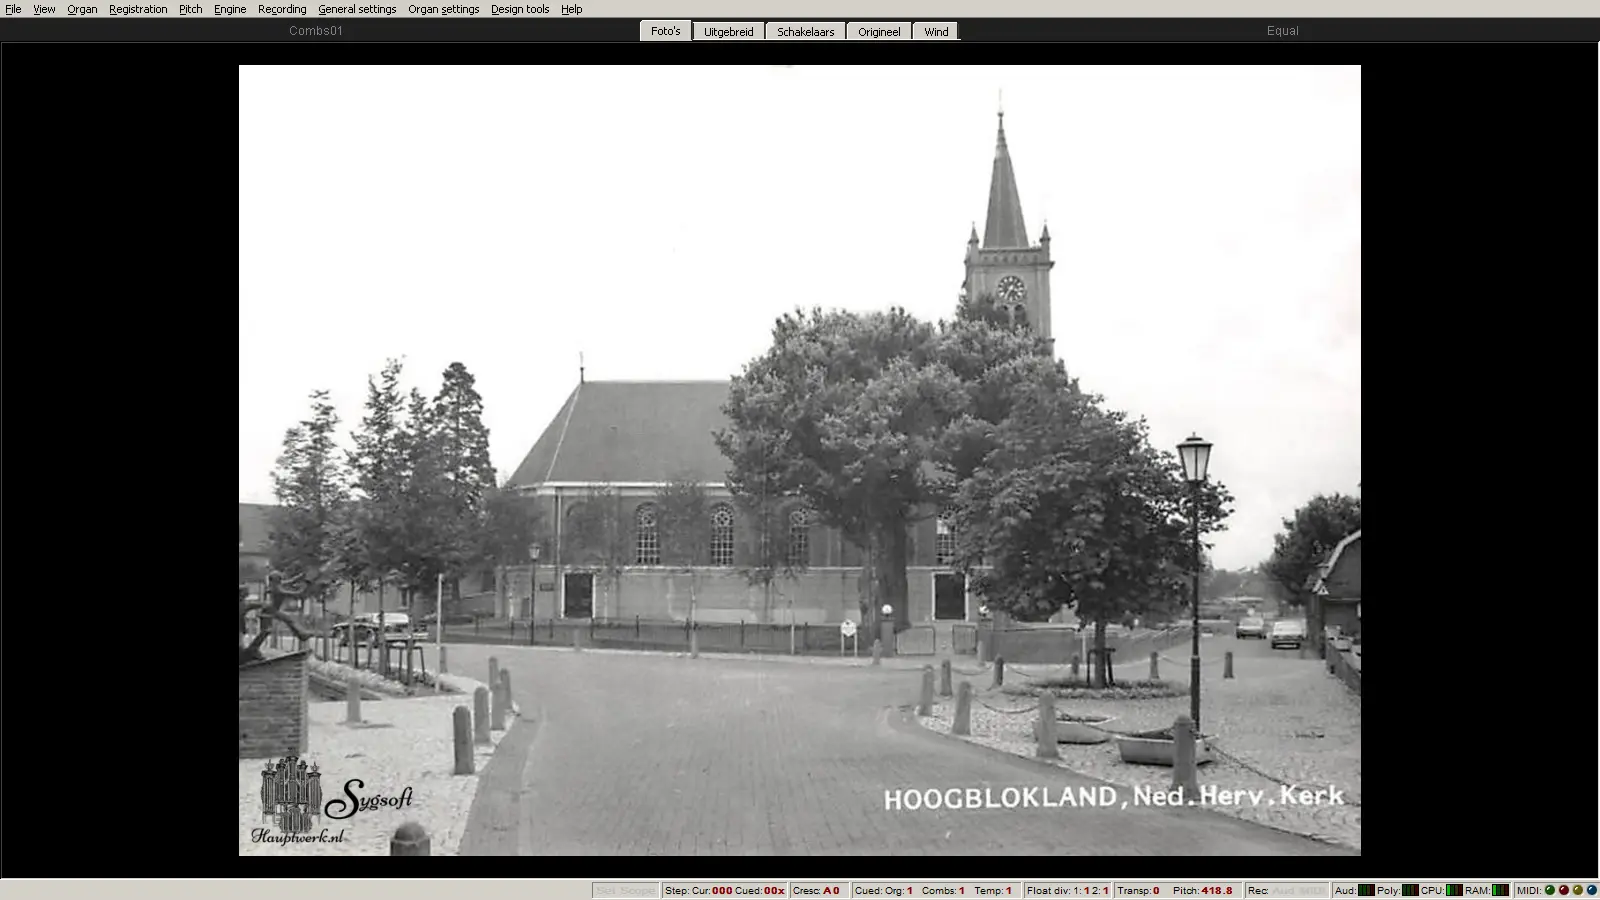Click the red MIDI status indicator
Viewport: 1600px width, 900px height.
coord(1564,890)
